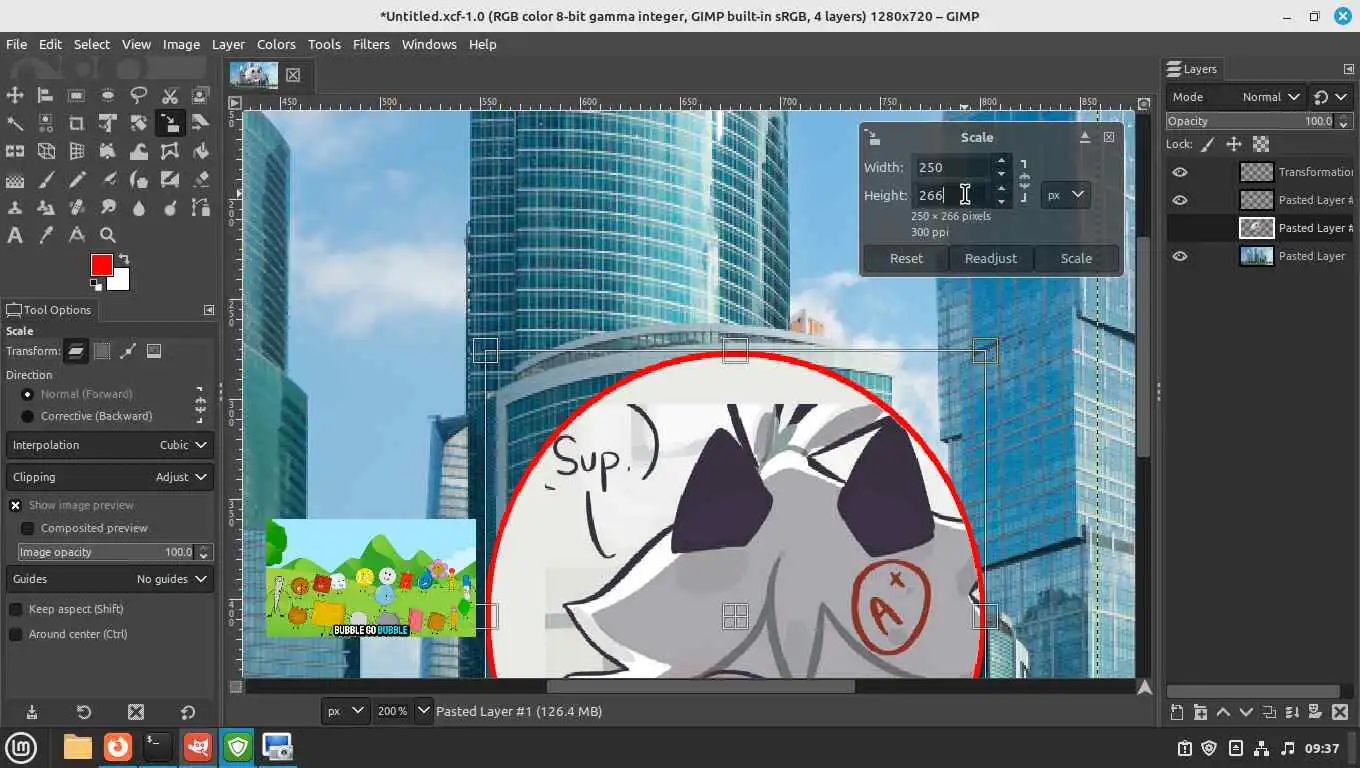Hide the bottom Pasted Layer
The width and height of the screenshot is (1360, 768).
click(x=1180, y=256)
